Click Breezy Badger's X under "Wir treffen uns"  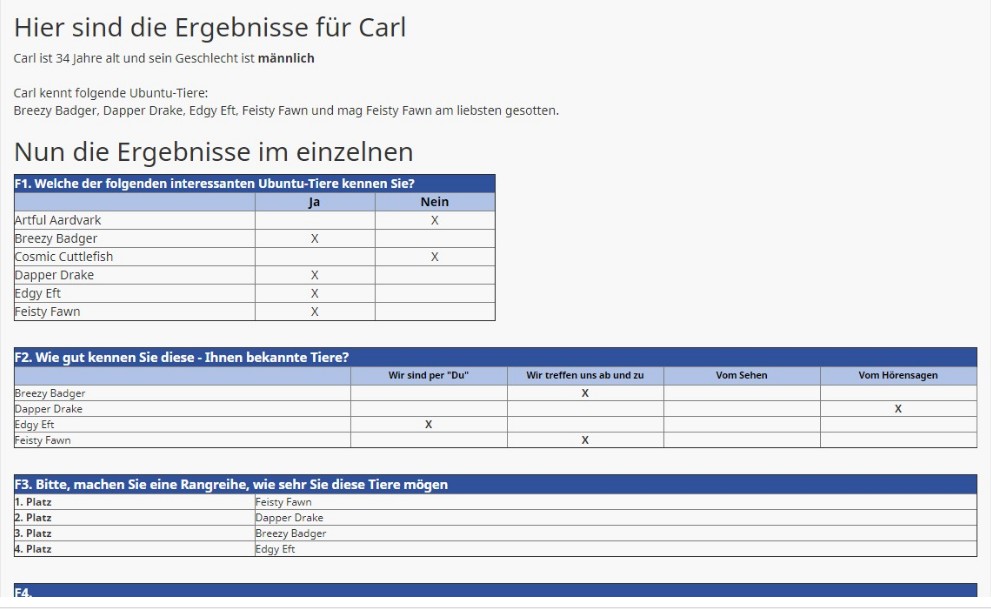(x=585, y=394)
